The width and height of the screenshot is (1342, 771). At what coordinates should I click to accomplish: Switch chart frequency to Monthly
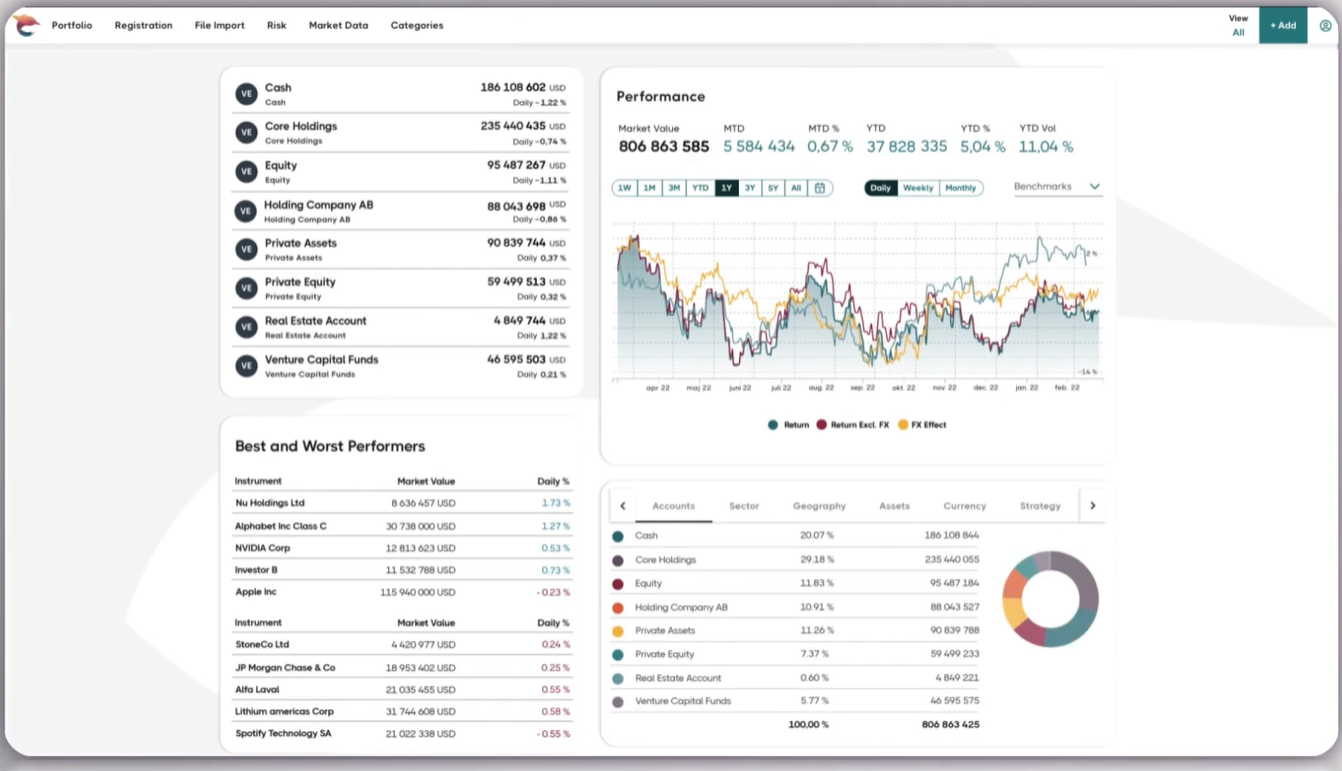tap(961, 188)
